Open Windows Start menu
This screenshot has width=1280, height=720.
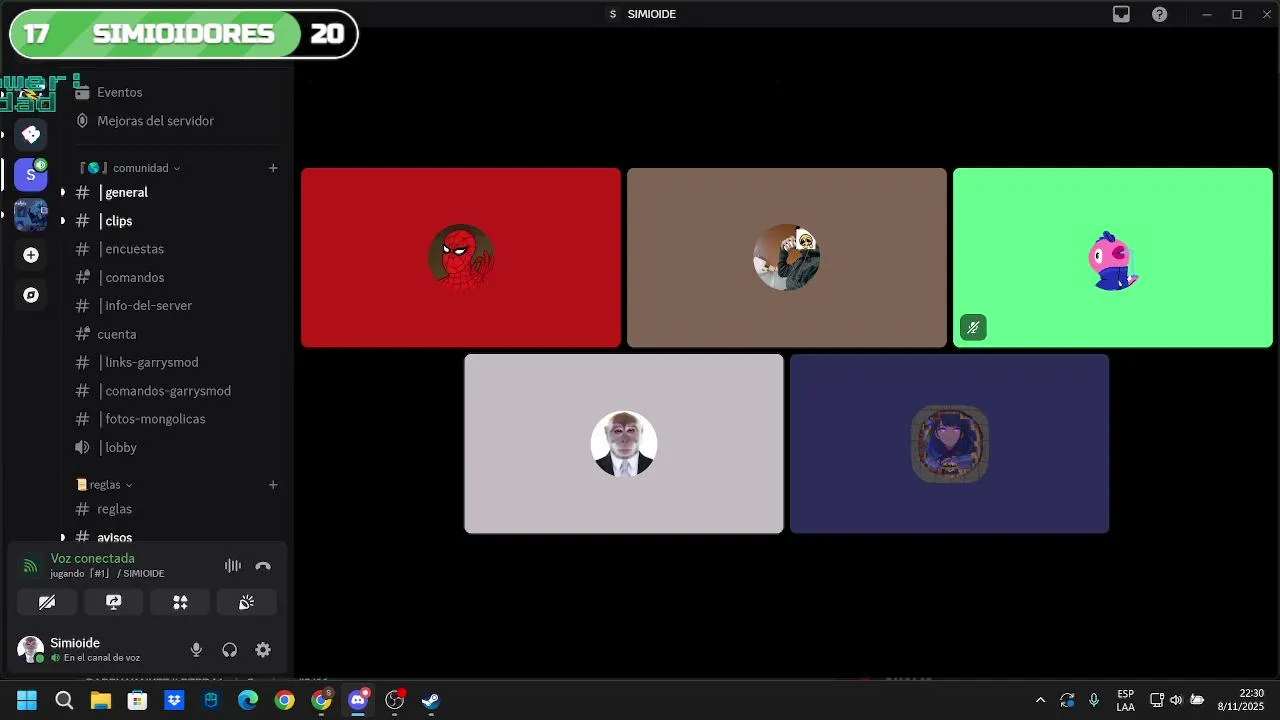(27, 700)
